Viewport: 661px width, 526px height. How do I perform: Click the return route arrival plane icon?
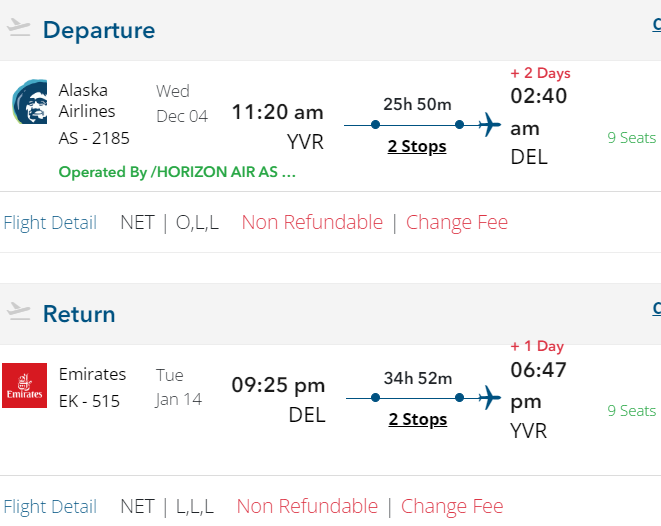point(490,398)
